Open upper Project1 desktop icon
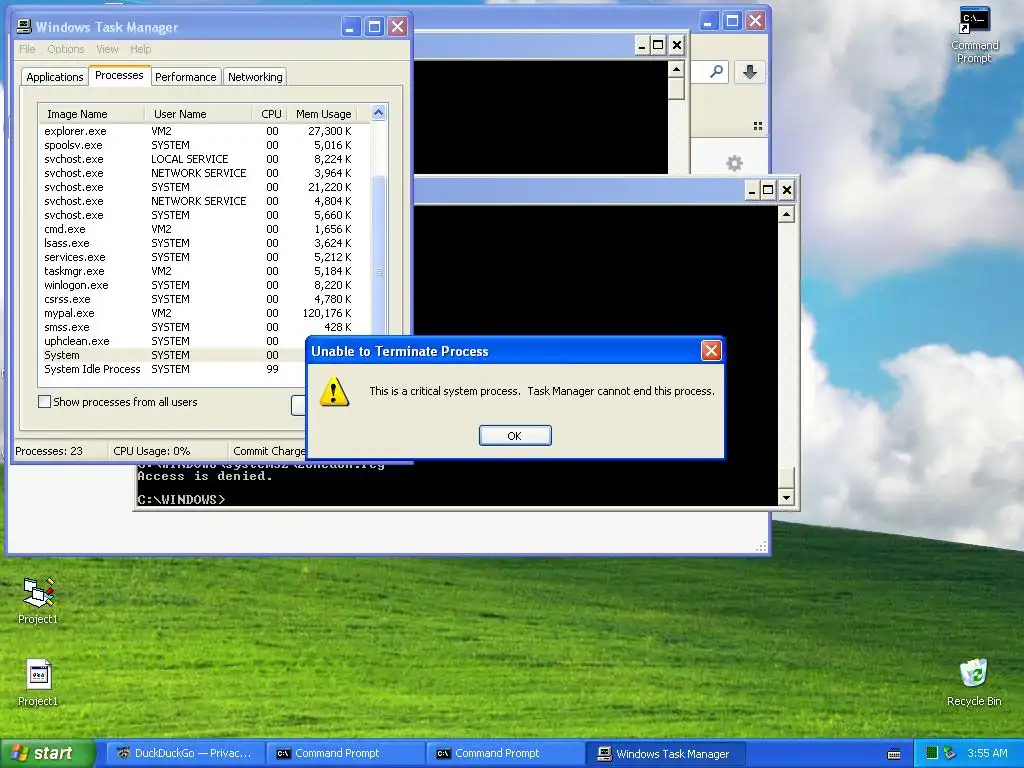The image size is (1024, 768). [x=38, y=601]
